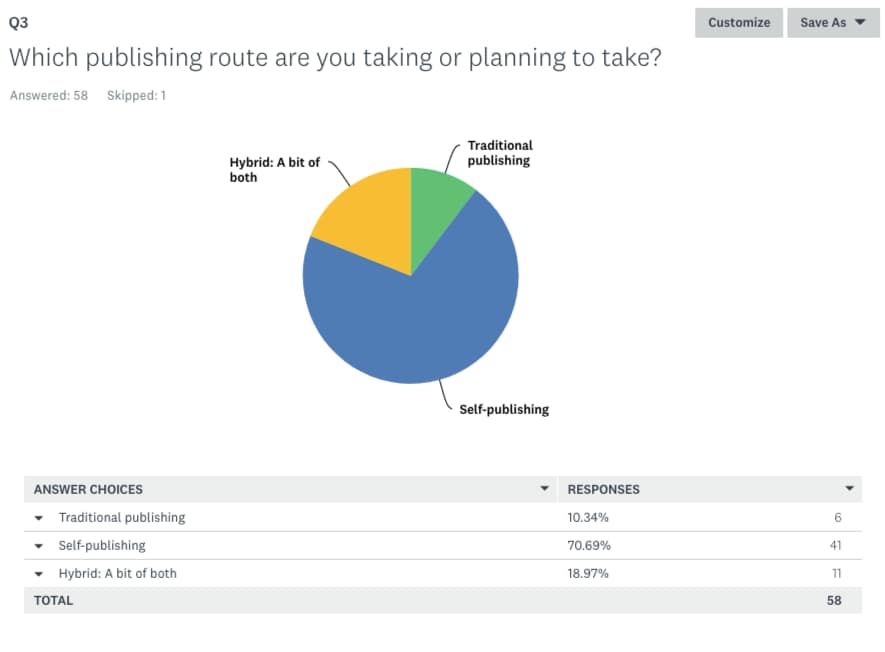Click the Traditional publishing chart label
The height and width of the screenshot is (652, 885).
point(500,153)
